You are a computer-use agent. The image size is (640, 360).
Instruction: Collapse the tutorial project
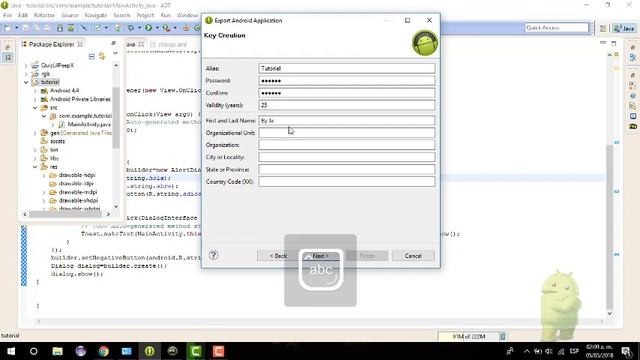pyautogui.click(x=26, y=82)
